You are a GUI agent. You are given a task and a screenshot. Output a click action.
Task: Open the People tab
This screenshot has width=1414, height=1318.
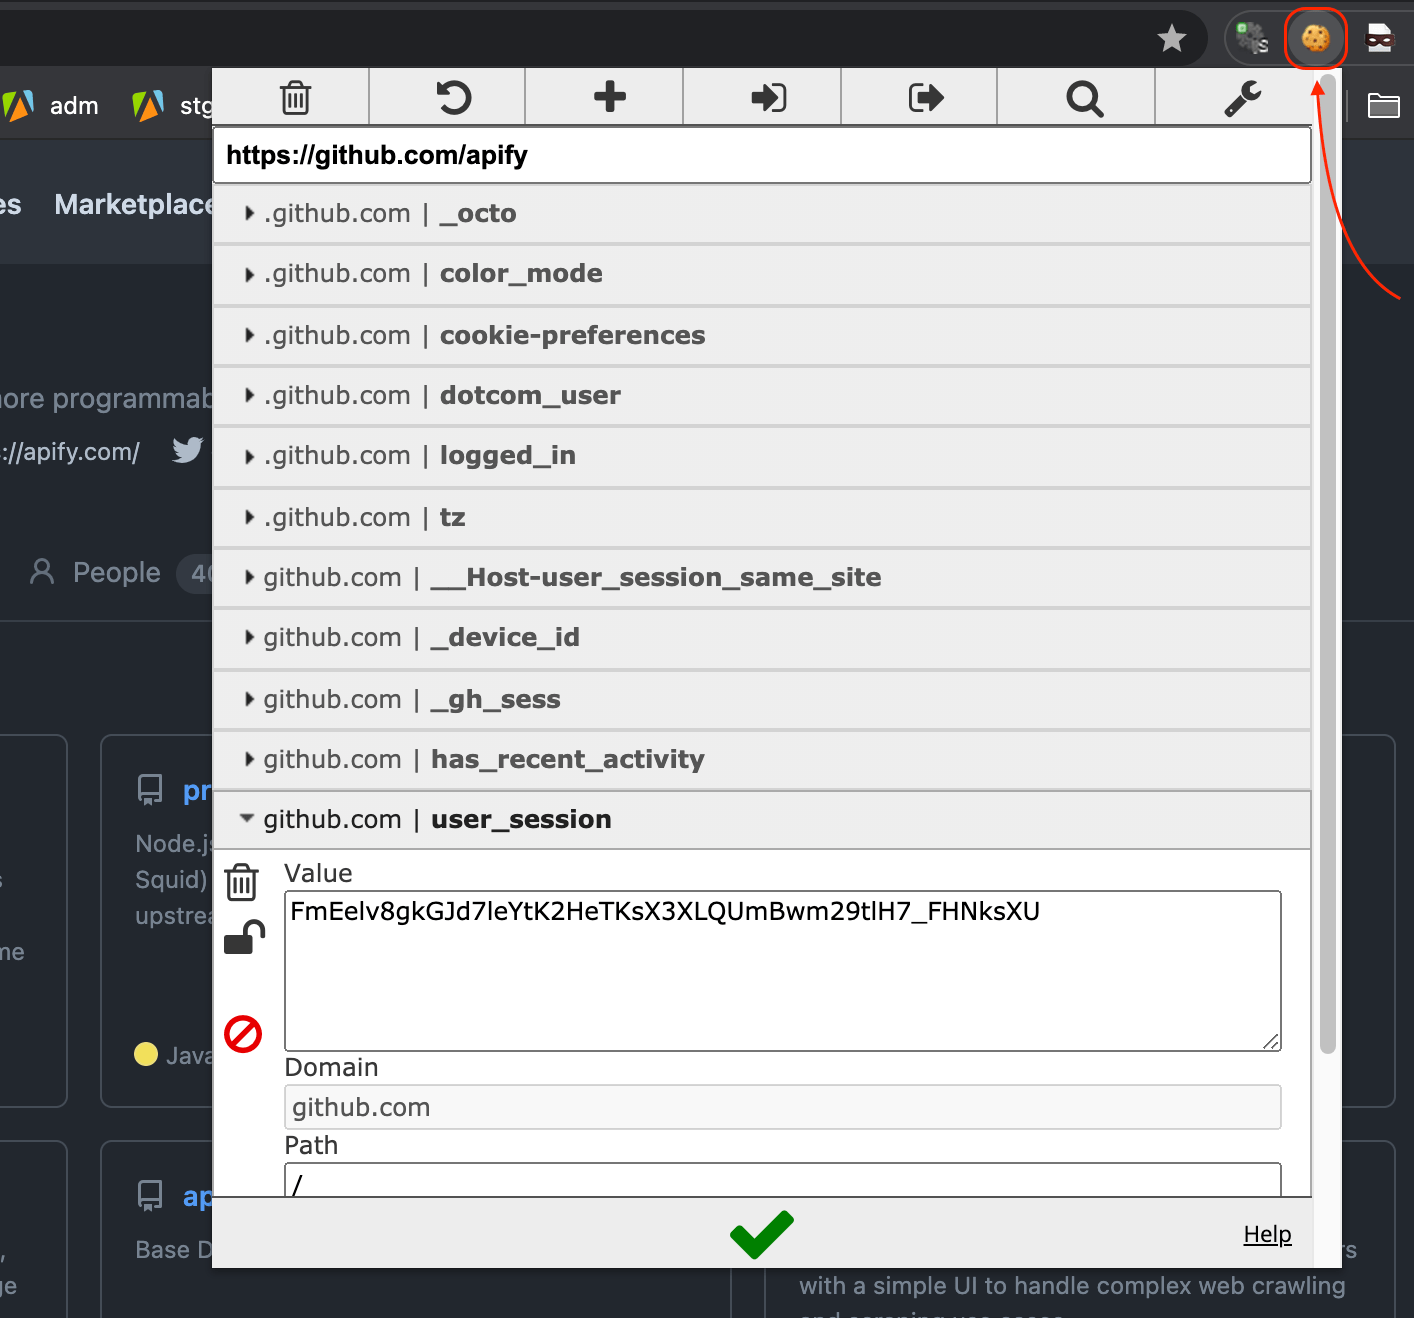(115, 573)
